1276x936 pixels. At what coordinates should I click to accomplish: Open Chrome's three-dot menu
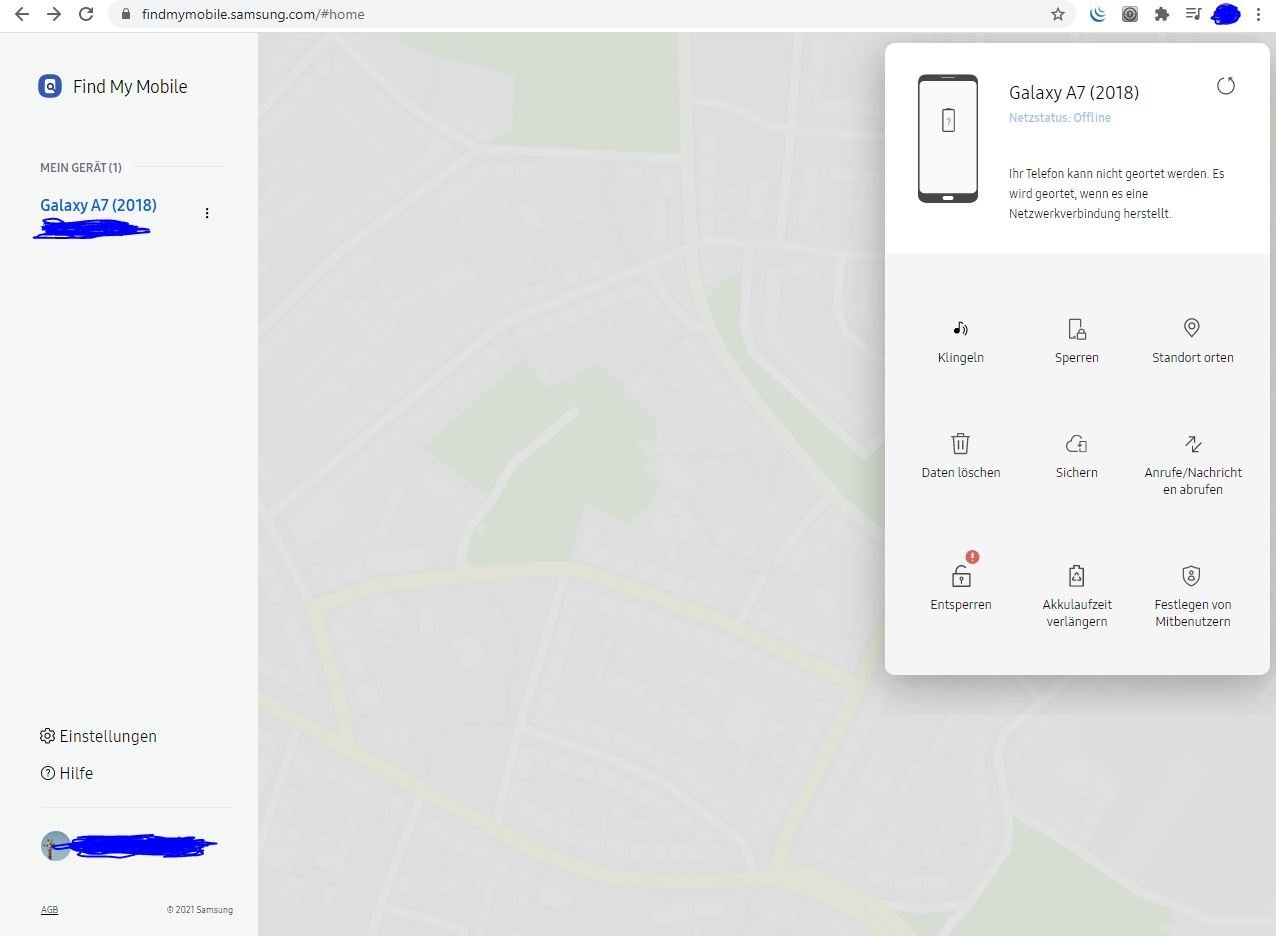pos(1257,14)
